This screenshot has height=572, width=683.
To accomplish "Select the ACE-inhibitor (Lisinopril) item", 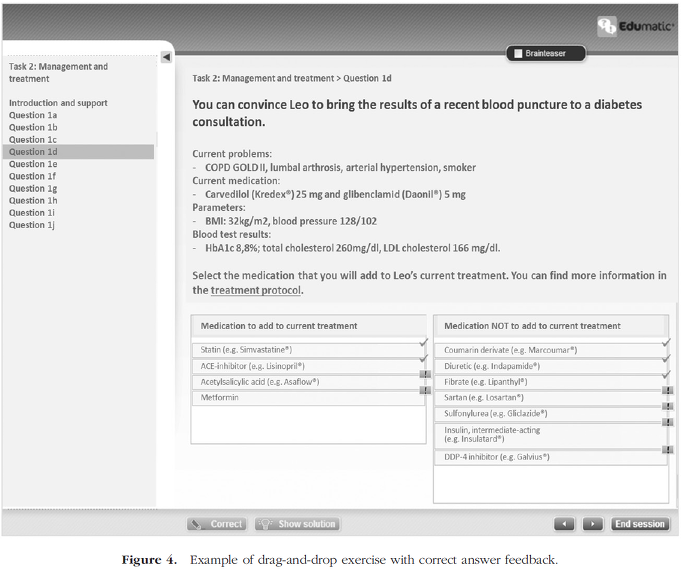I will [x=308, y=366].
